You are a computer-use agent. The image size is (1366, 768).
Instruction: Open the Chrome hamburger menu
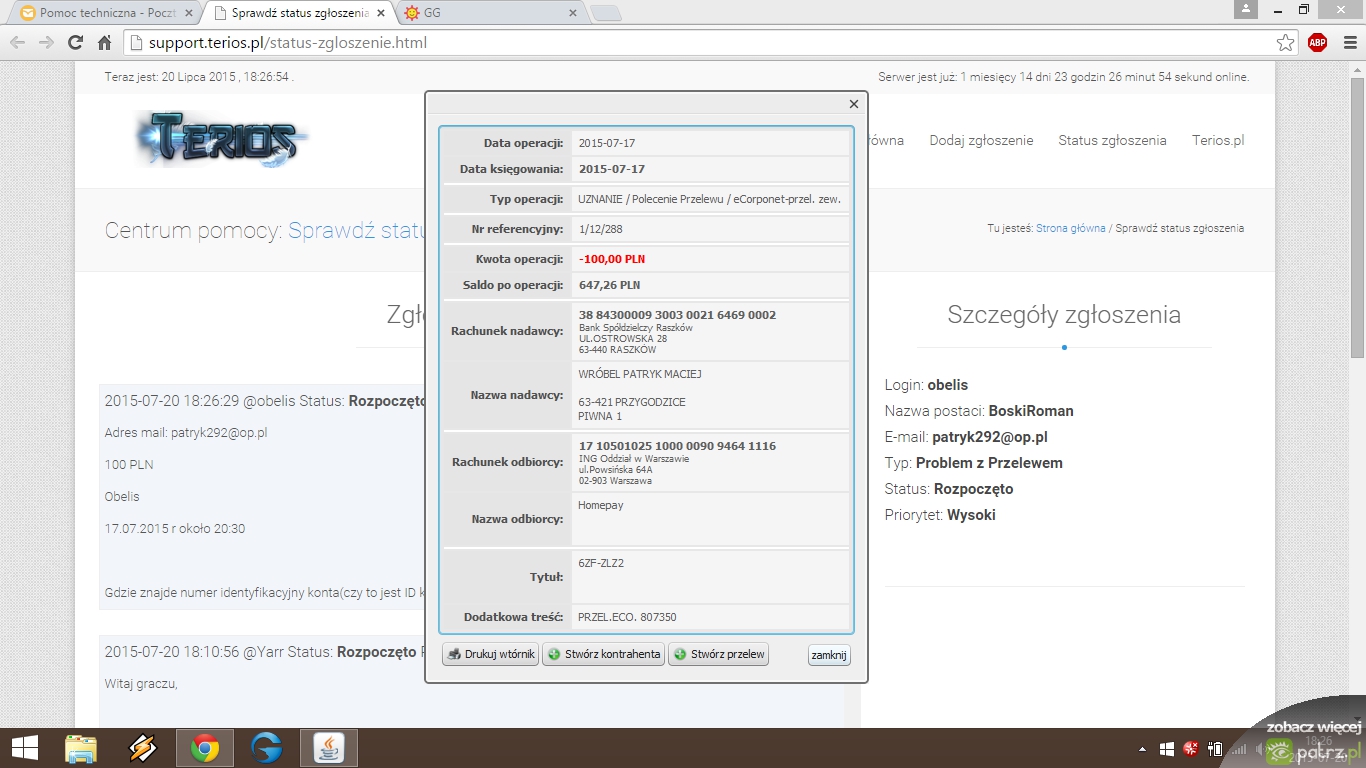click(1347, 43)
